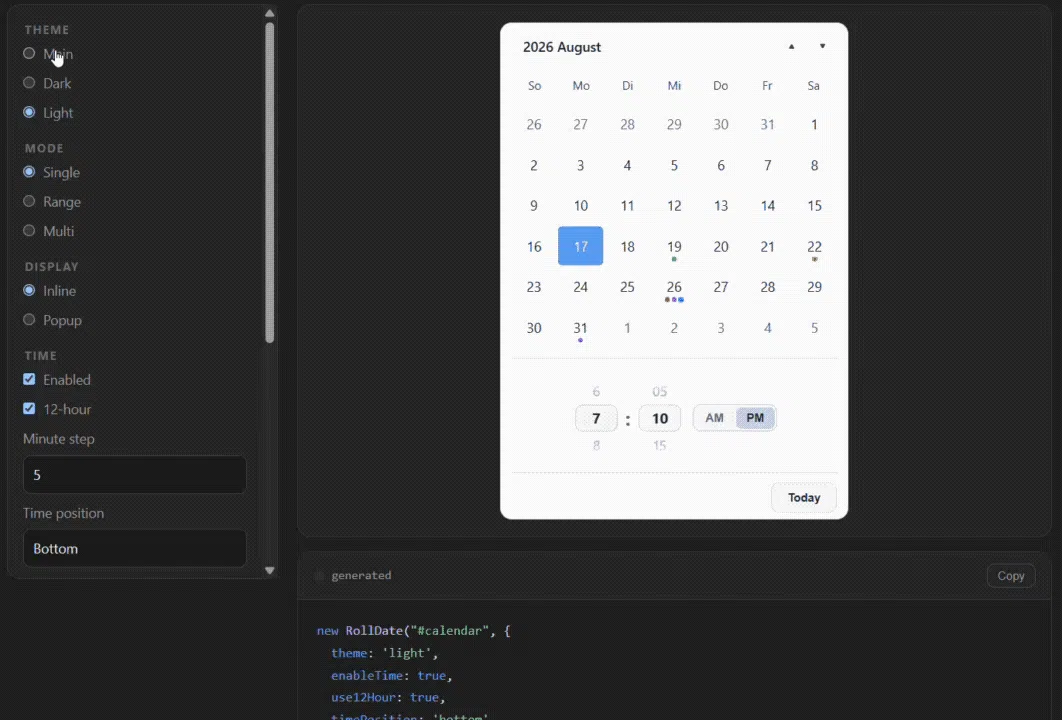This screenshot has height=720, width=1062.
Task: Select August 26 with three event dots
Action: (674, 287)
